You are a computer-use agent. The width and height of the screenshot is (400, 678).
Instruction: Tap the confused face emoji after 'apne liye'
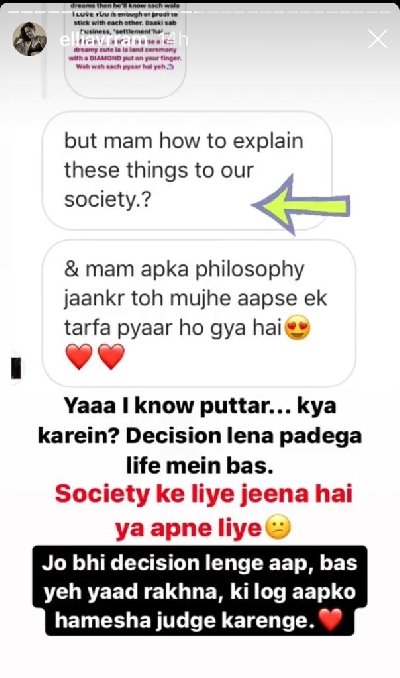278,528
